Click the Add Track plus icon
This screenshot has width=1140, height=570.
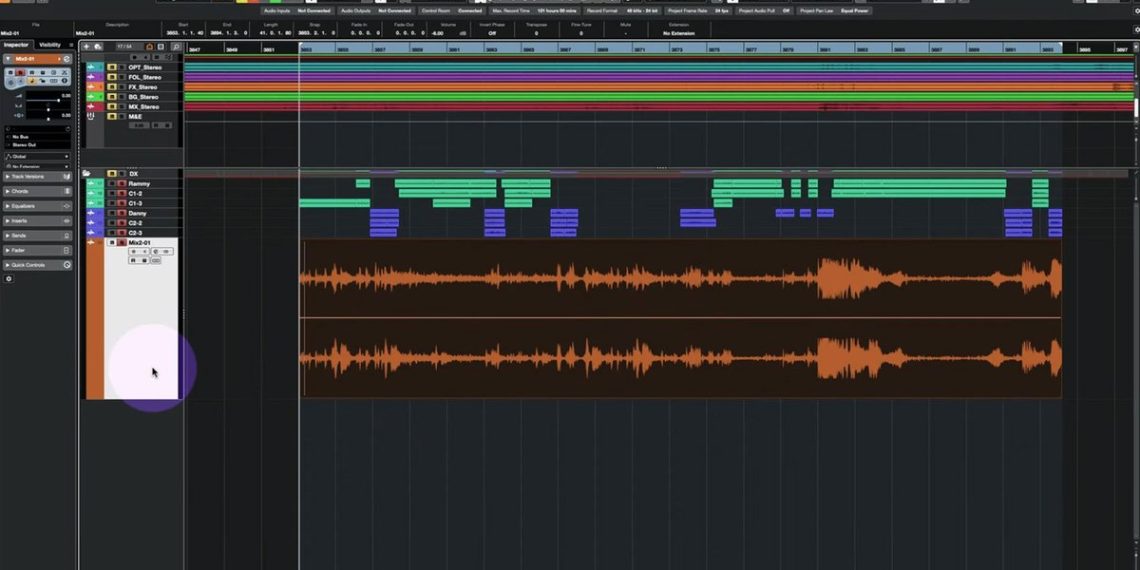pos(87,46)
